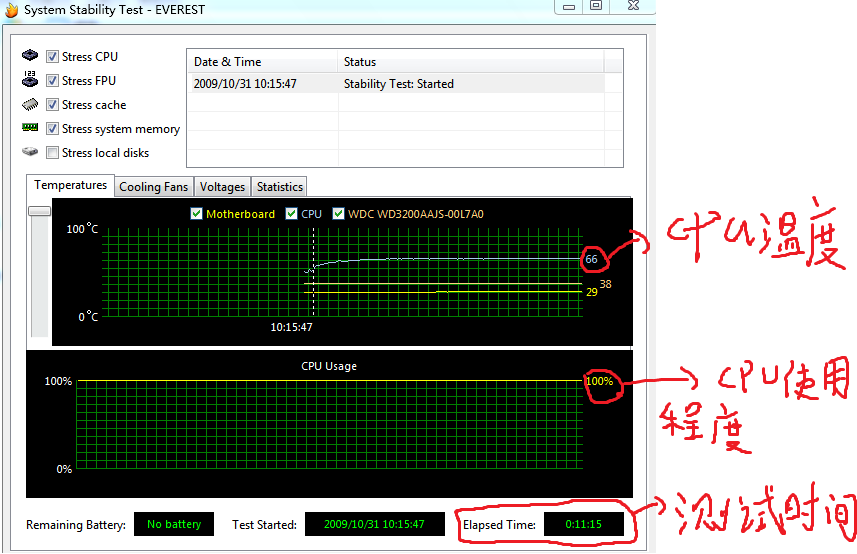
Task: Click the Elapsed Time value 0:11:15
Action: (584, 524)
